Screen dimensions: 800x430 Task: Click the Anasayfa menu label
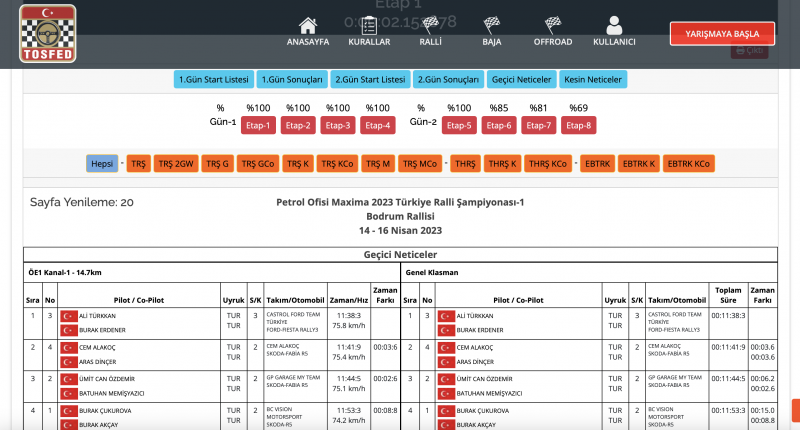tap(308, 42)
